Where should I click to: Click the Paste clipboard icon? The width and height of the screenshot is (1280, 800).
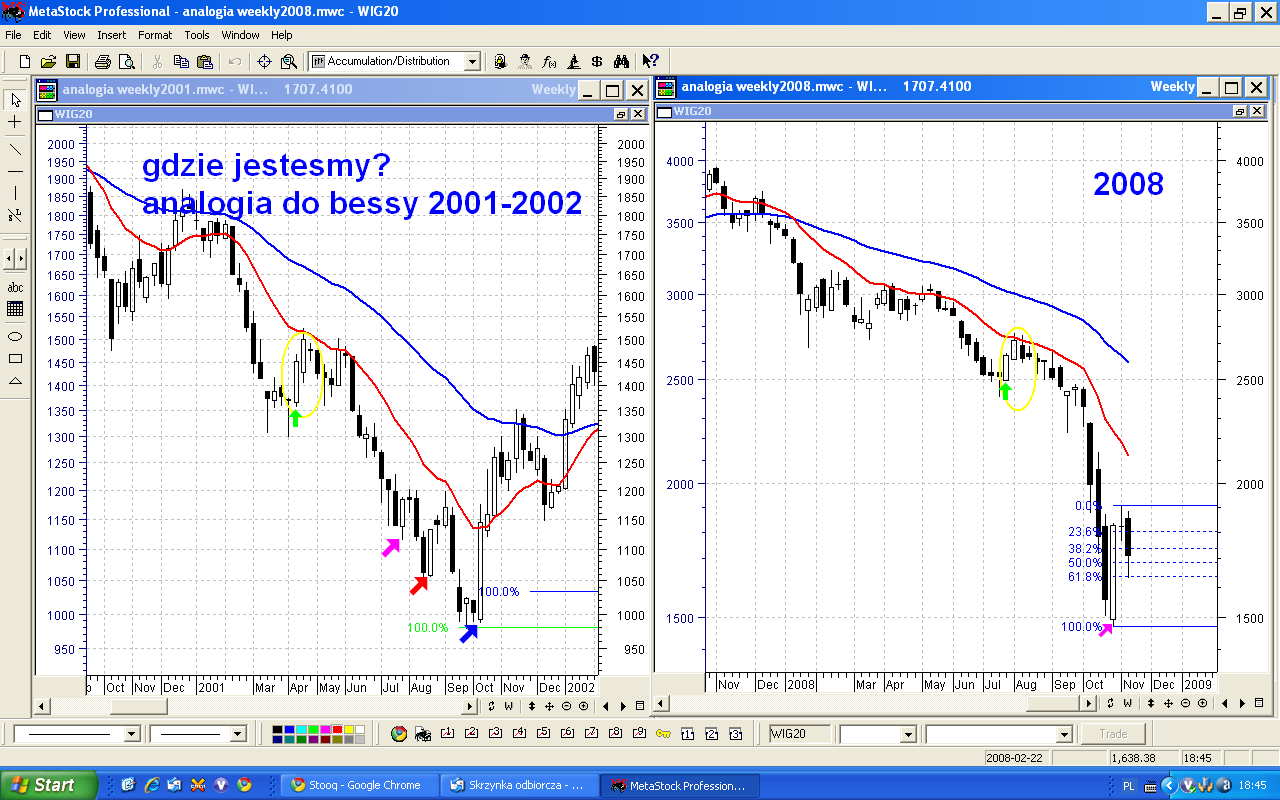click(x=205, y=62)
